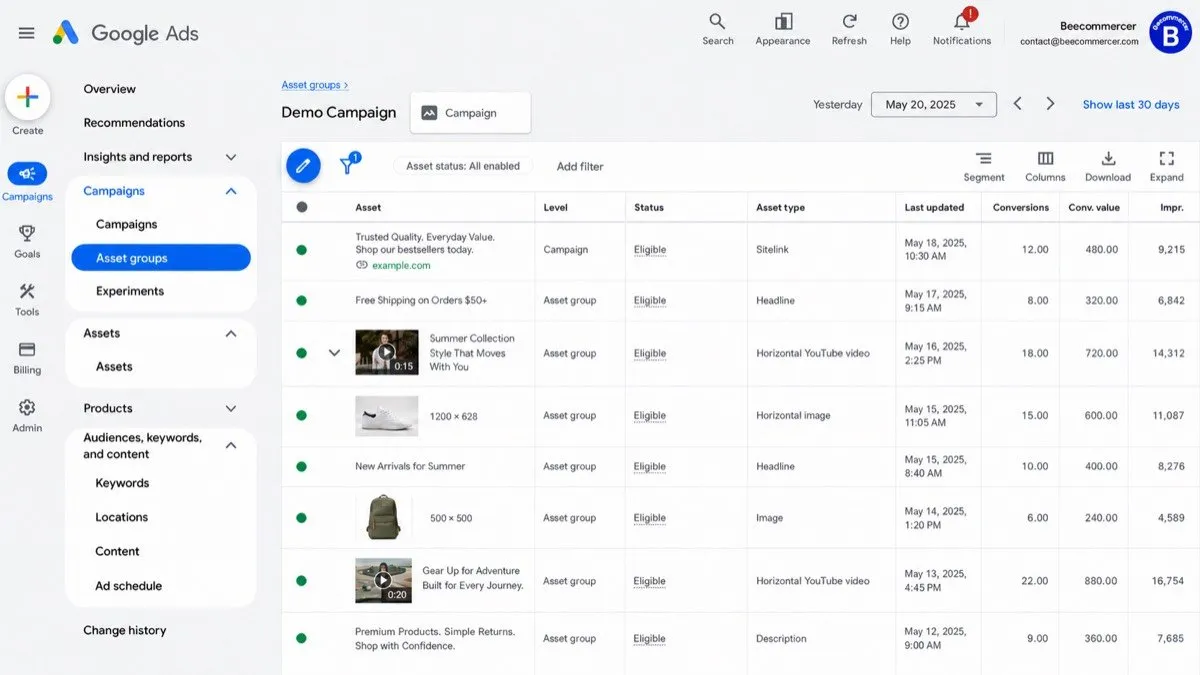Click the Asset groups breadcrumb link
1200x675 pixels.
(x=311, y=85)
